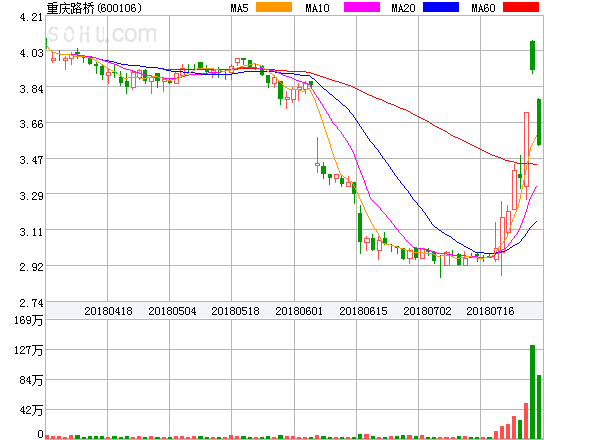The height and width of the screenshot is (440, 600).
Task: Click the 3.66 price axis label
Action: [x=31, y=124]
